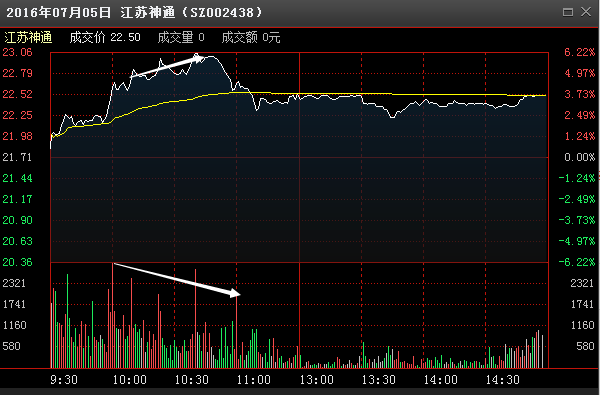600x395 pixels.
Task: Click the 6.22% positive percent label
Action: (580, 52)
